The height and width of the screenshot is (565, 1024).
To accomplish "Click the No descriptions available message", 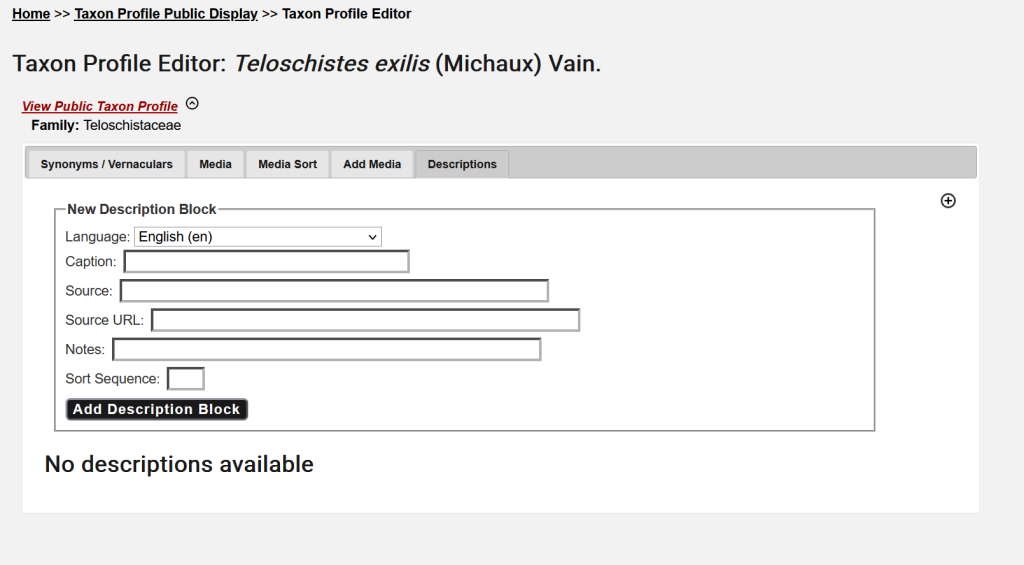I will pyautogui.click(x=179, y=464).
